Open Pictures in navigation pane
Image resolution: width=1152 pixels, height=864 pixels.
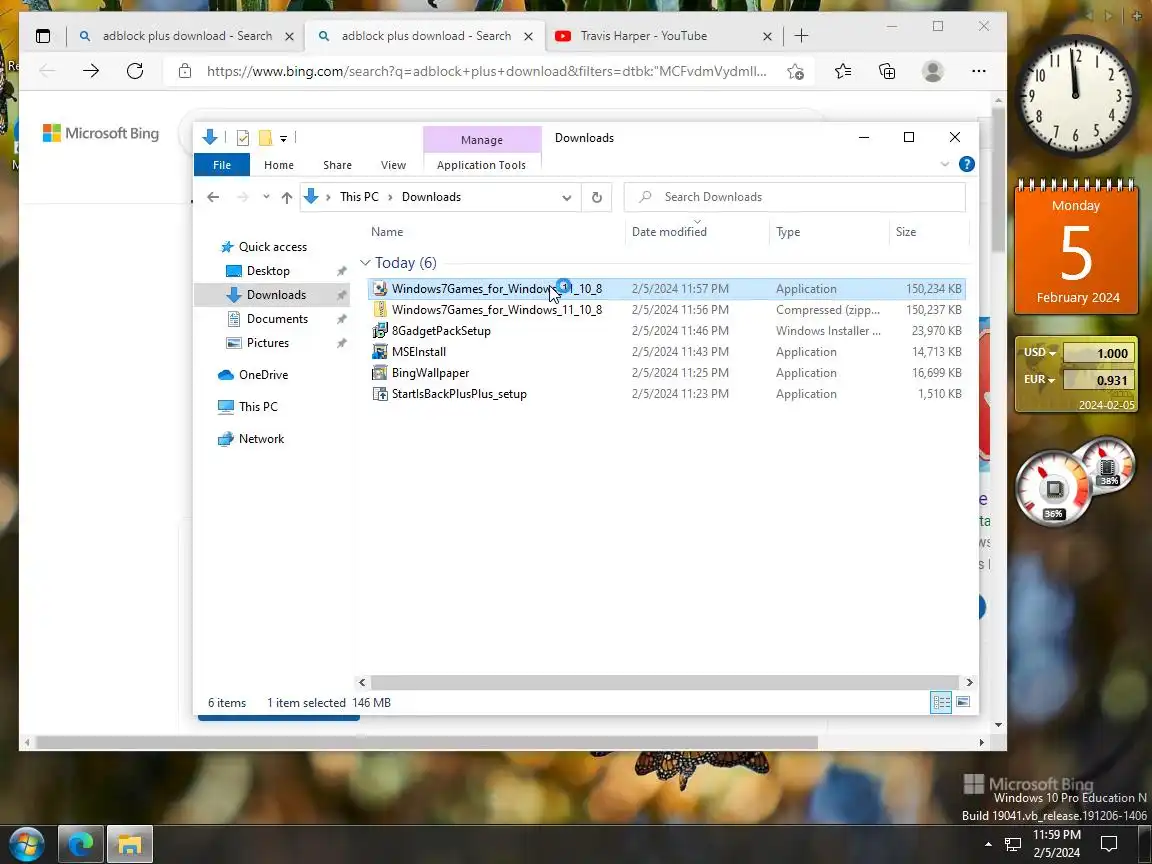[267, 343]
